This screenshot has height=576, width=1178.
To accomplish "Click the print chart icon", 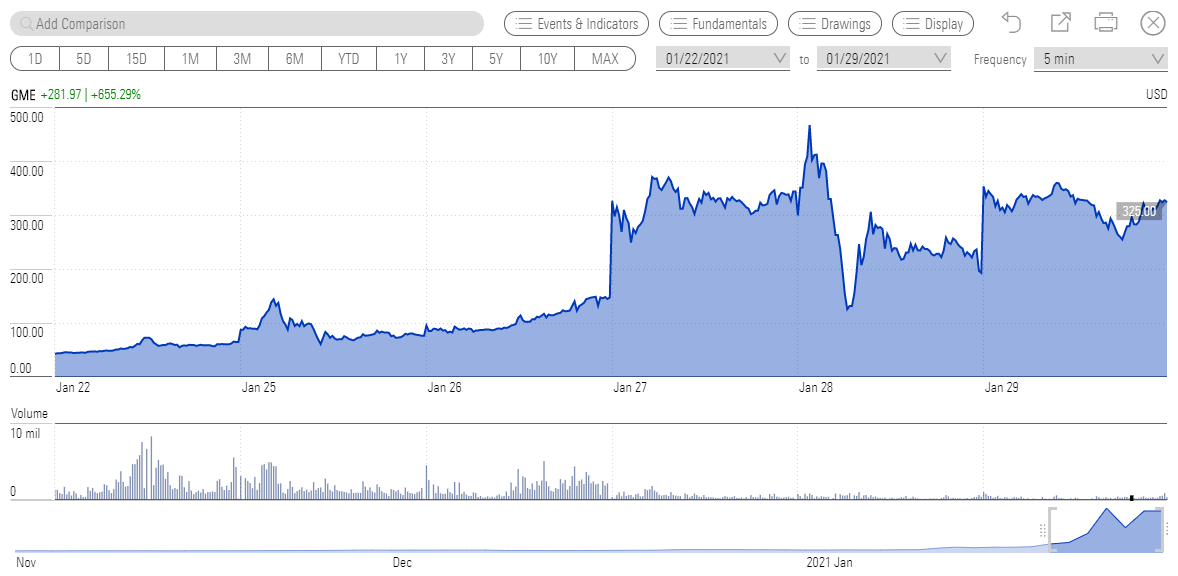I will click(1106, 23).
